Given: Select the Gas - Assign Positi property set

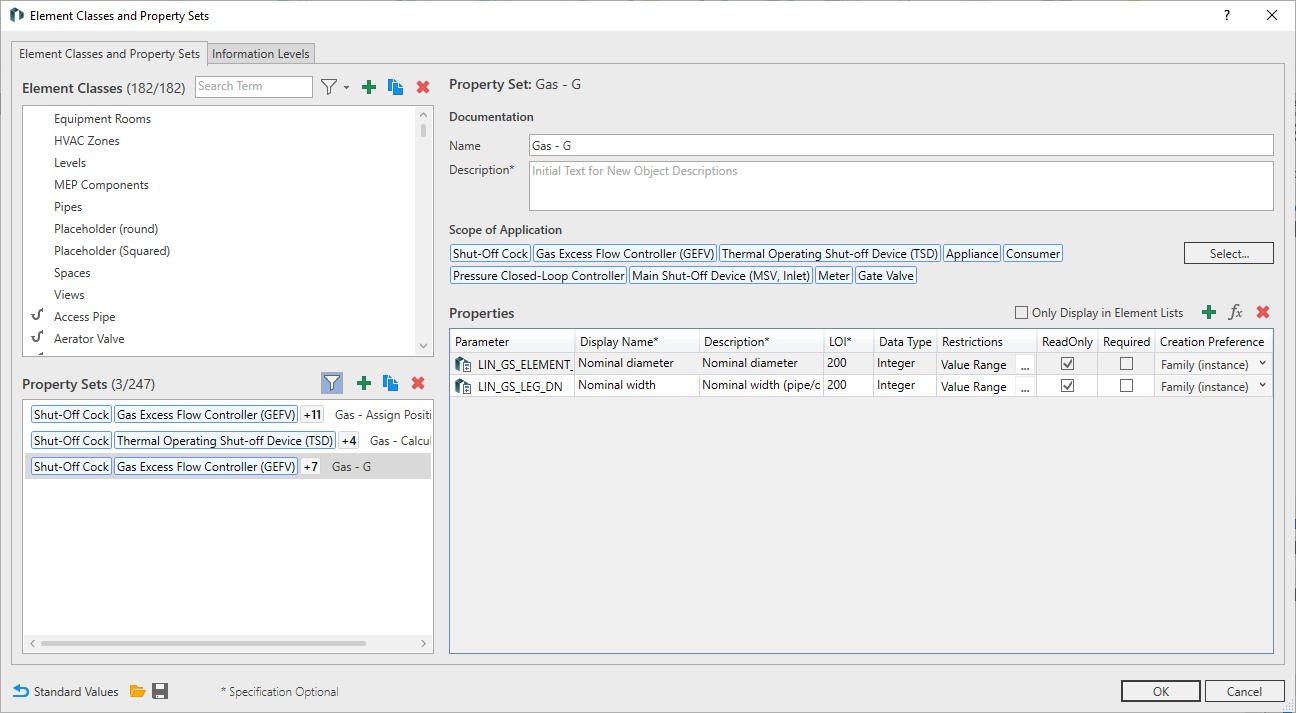Looking at the screenshot, I should [x=228, y=414].
